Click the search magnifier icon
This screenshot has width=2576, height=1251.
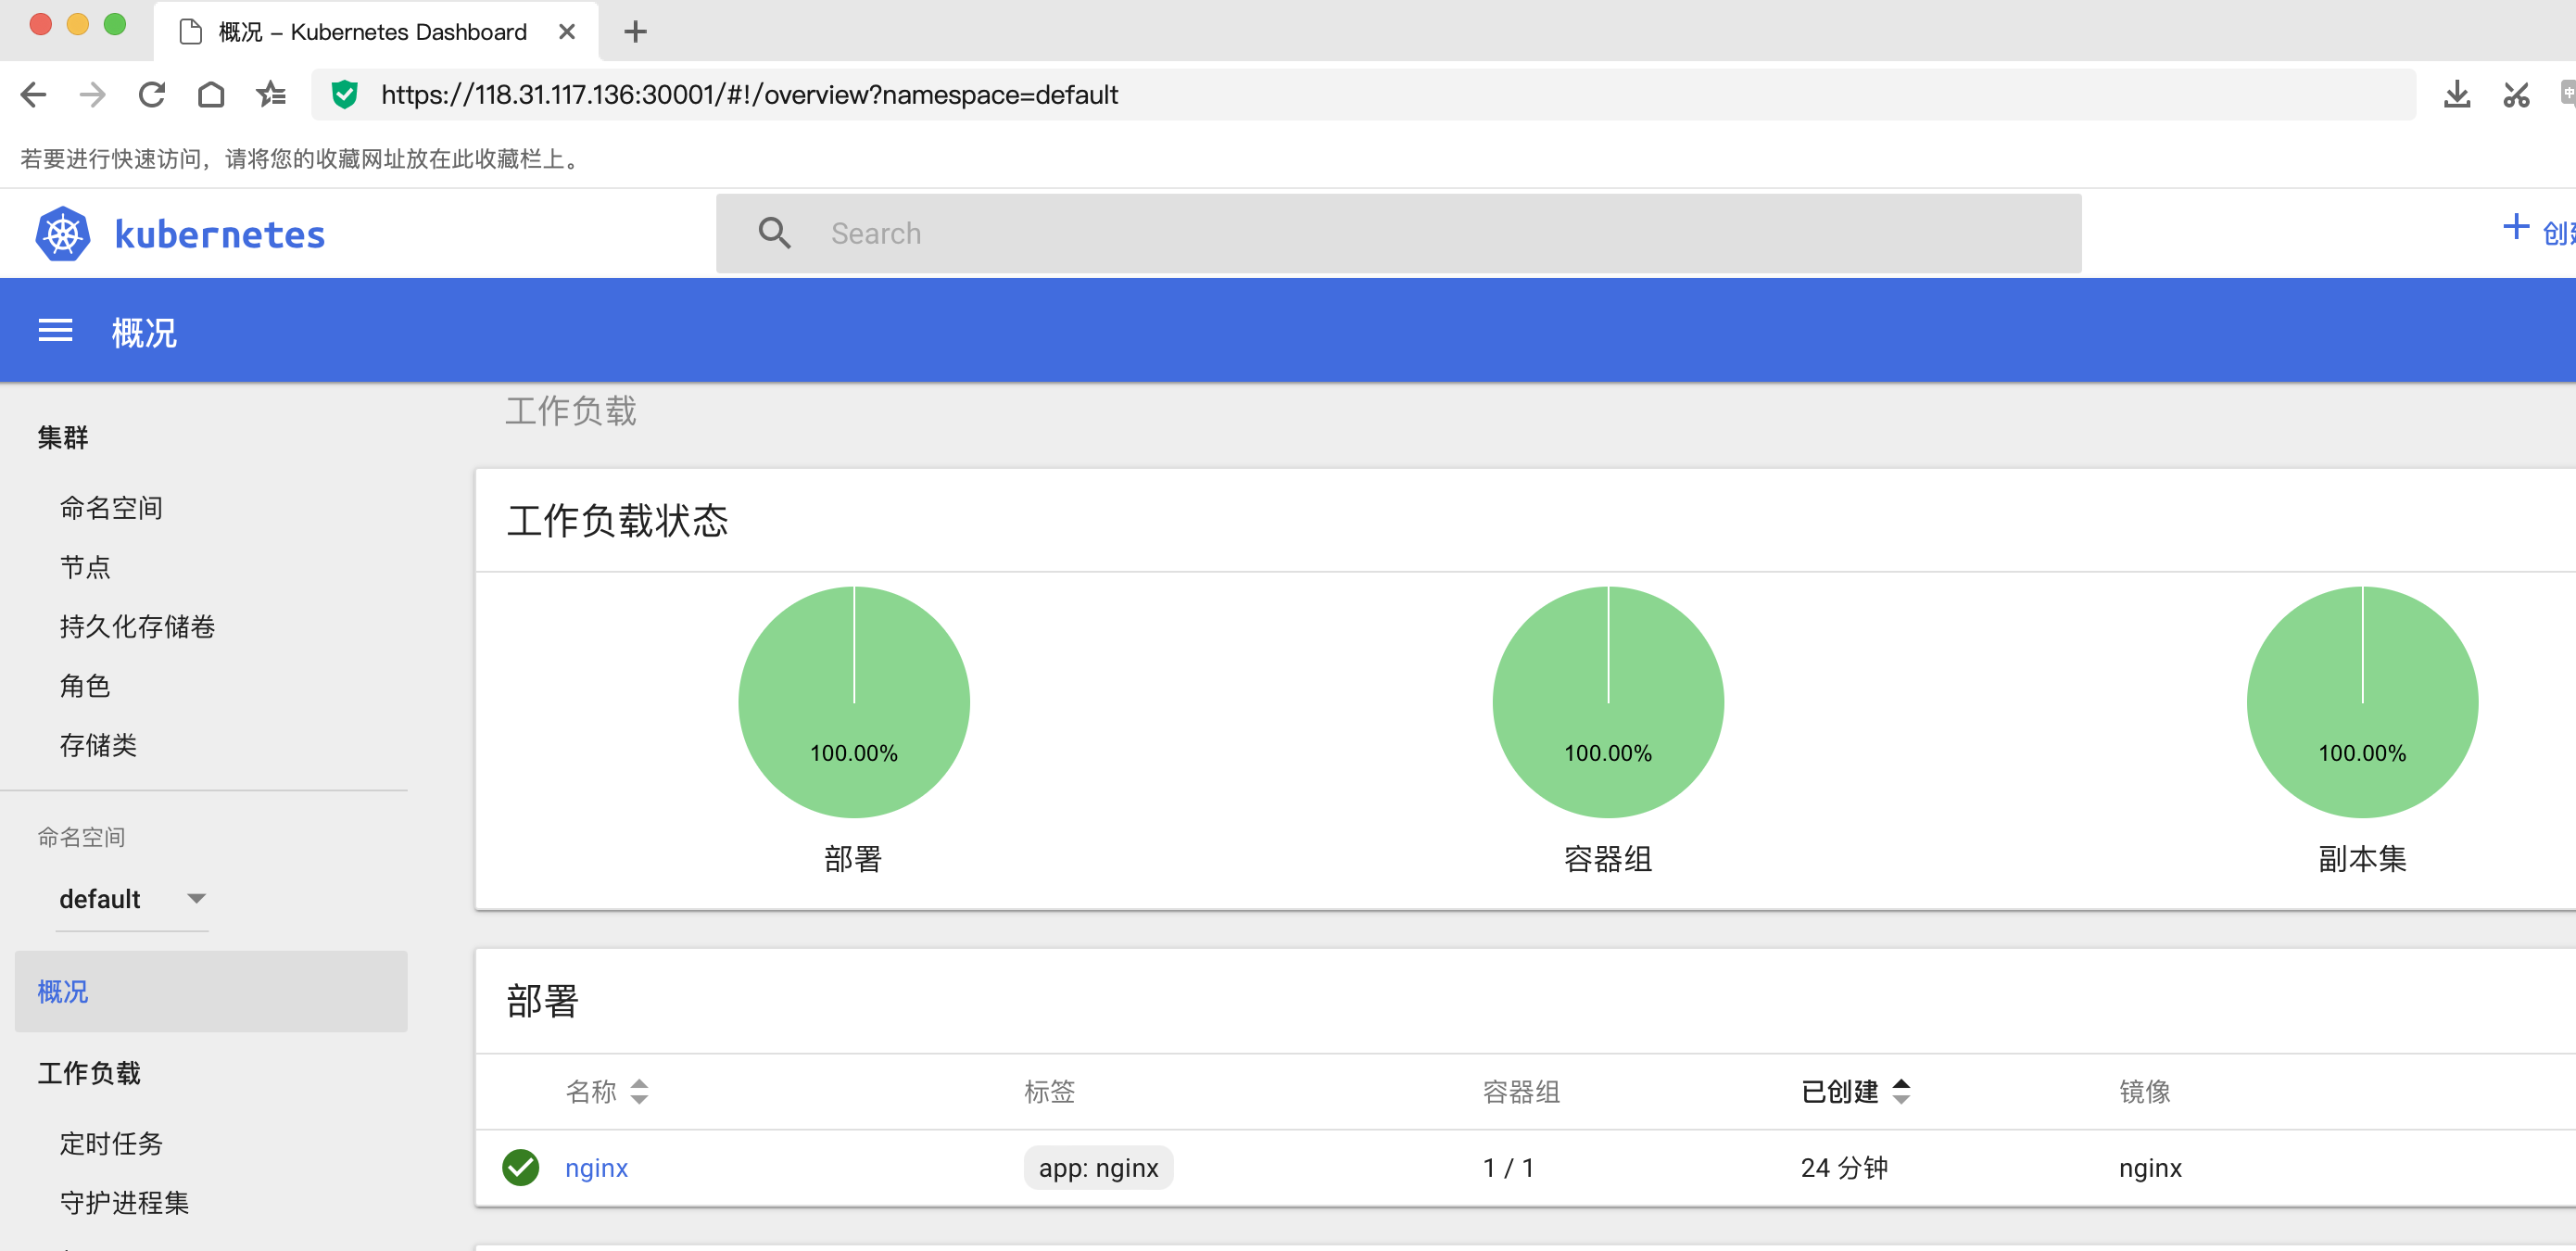pyautogui.click(x=775, y=233)
